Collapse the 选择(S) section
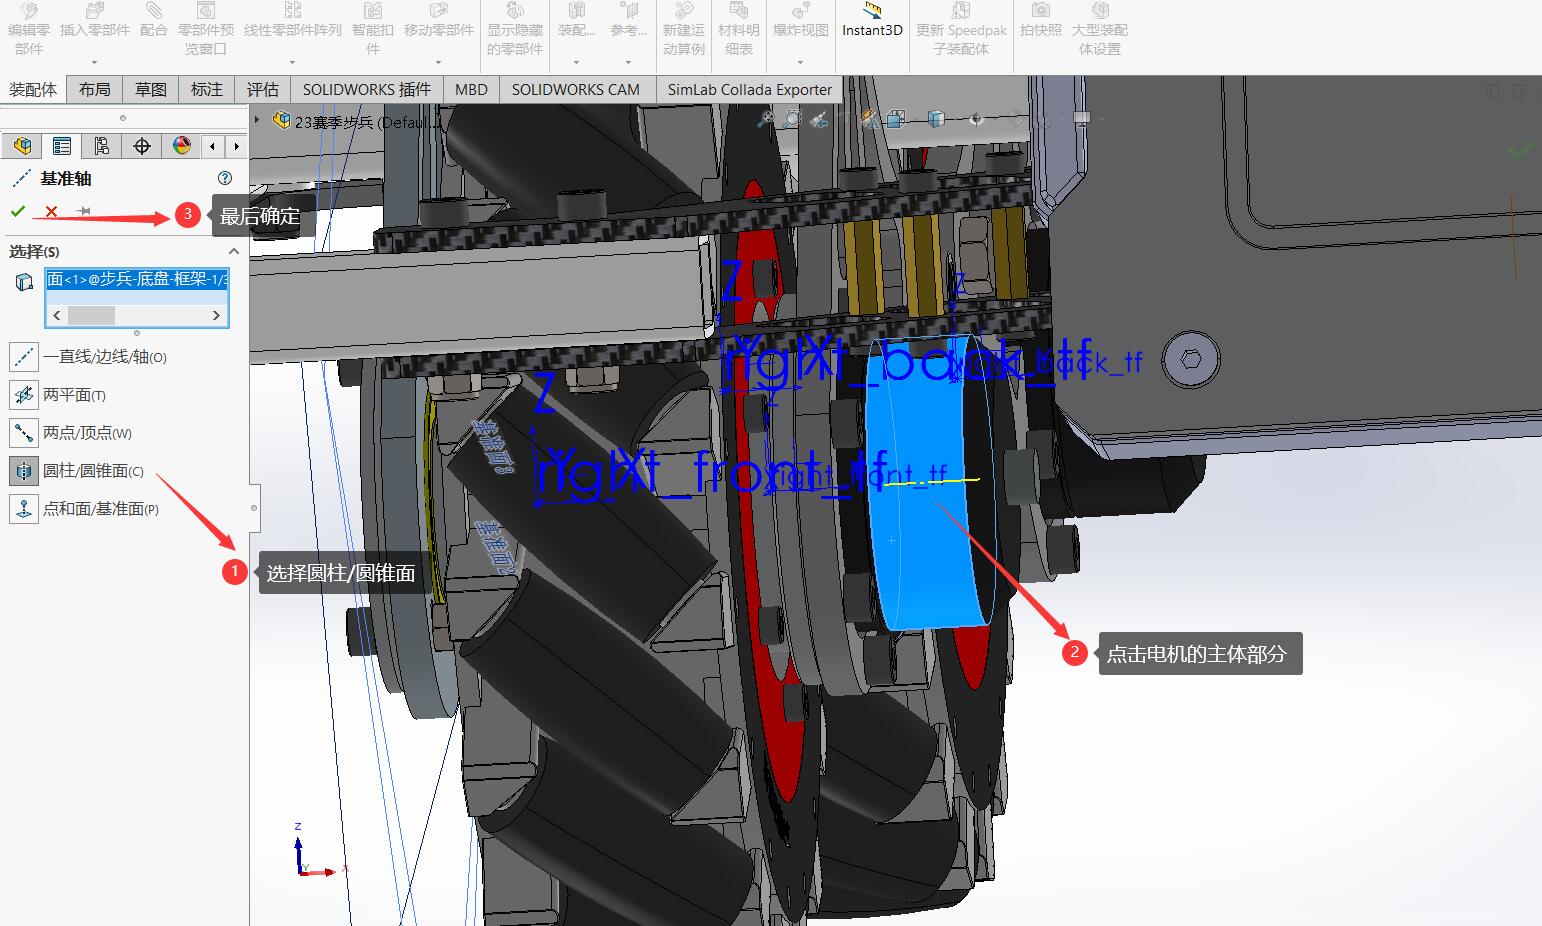This screenshot has width=1542, height=926. click(234, 251)
